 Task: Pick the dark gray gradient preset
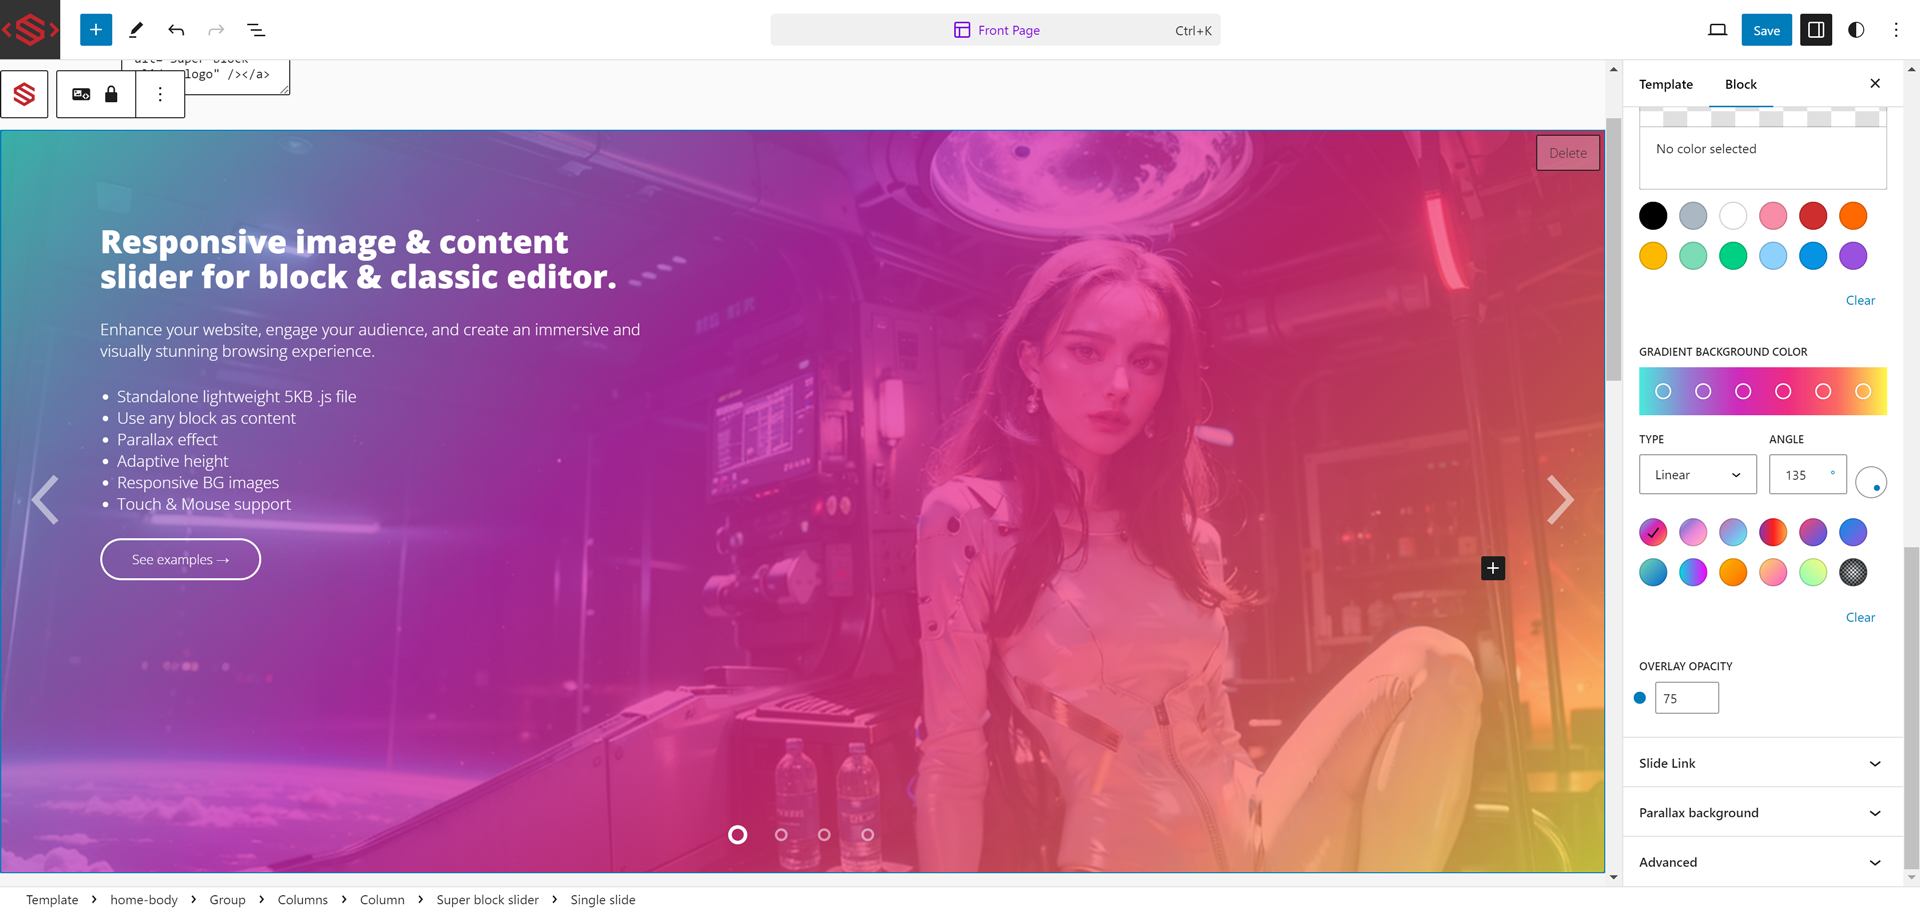click(x=1853, y=572)
